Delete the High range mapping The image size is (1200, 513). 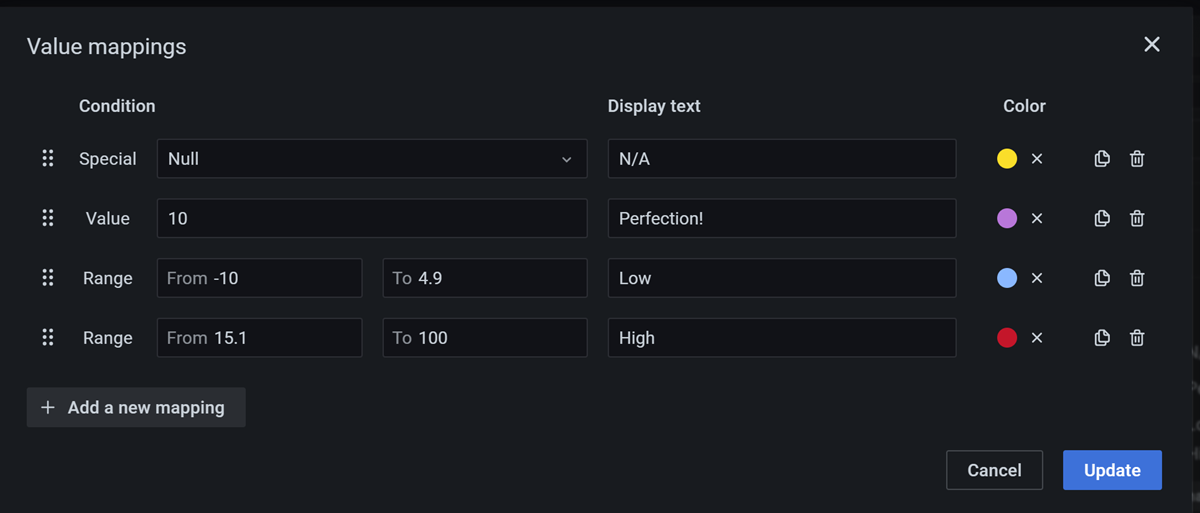point(1137,338)
